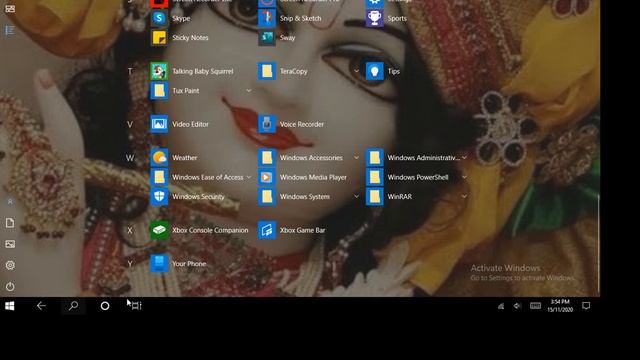The image size is (640, 360).
Task: Expand Windows Accessories chevron
Action: pos(356,158)
